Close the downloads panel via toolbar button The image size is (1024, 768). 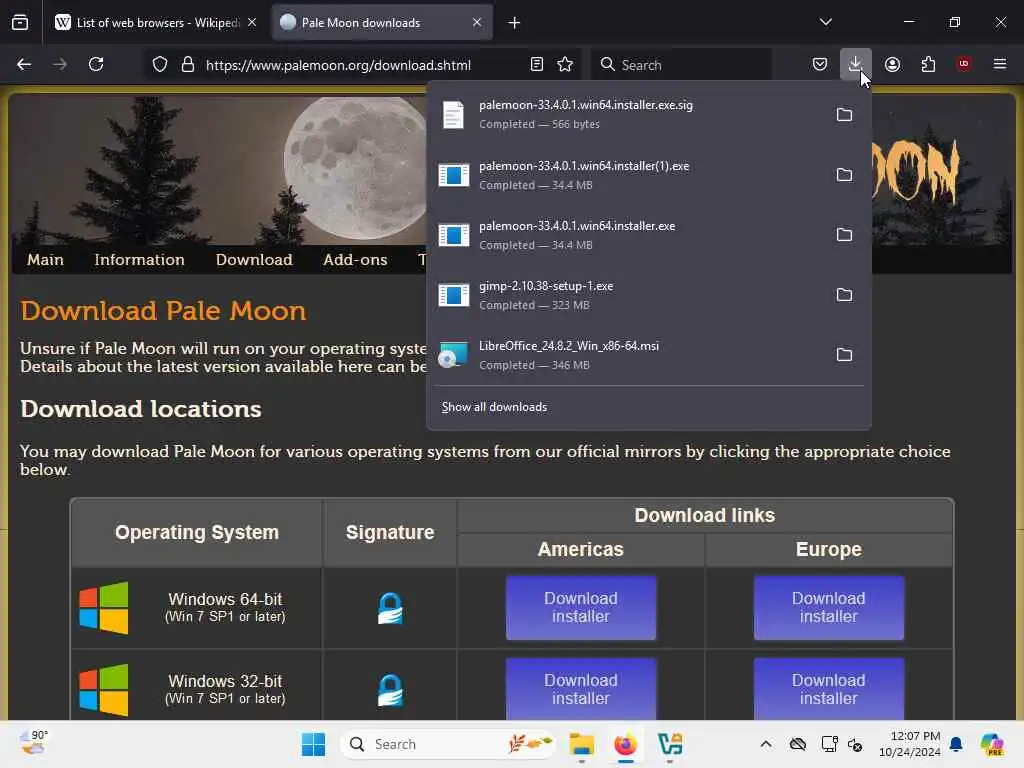(856, 64)
